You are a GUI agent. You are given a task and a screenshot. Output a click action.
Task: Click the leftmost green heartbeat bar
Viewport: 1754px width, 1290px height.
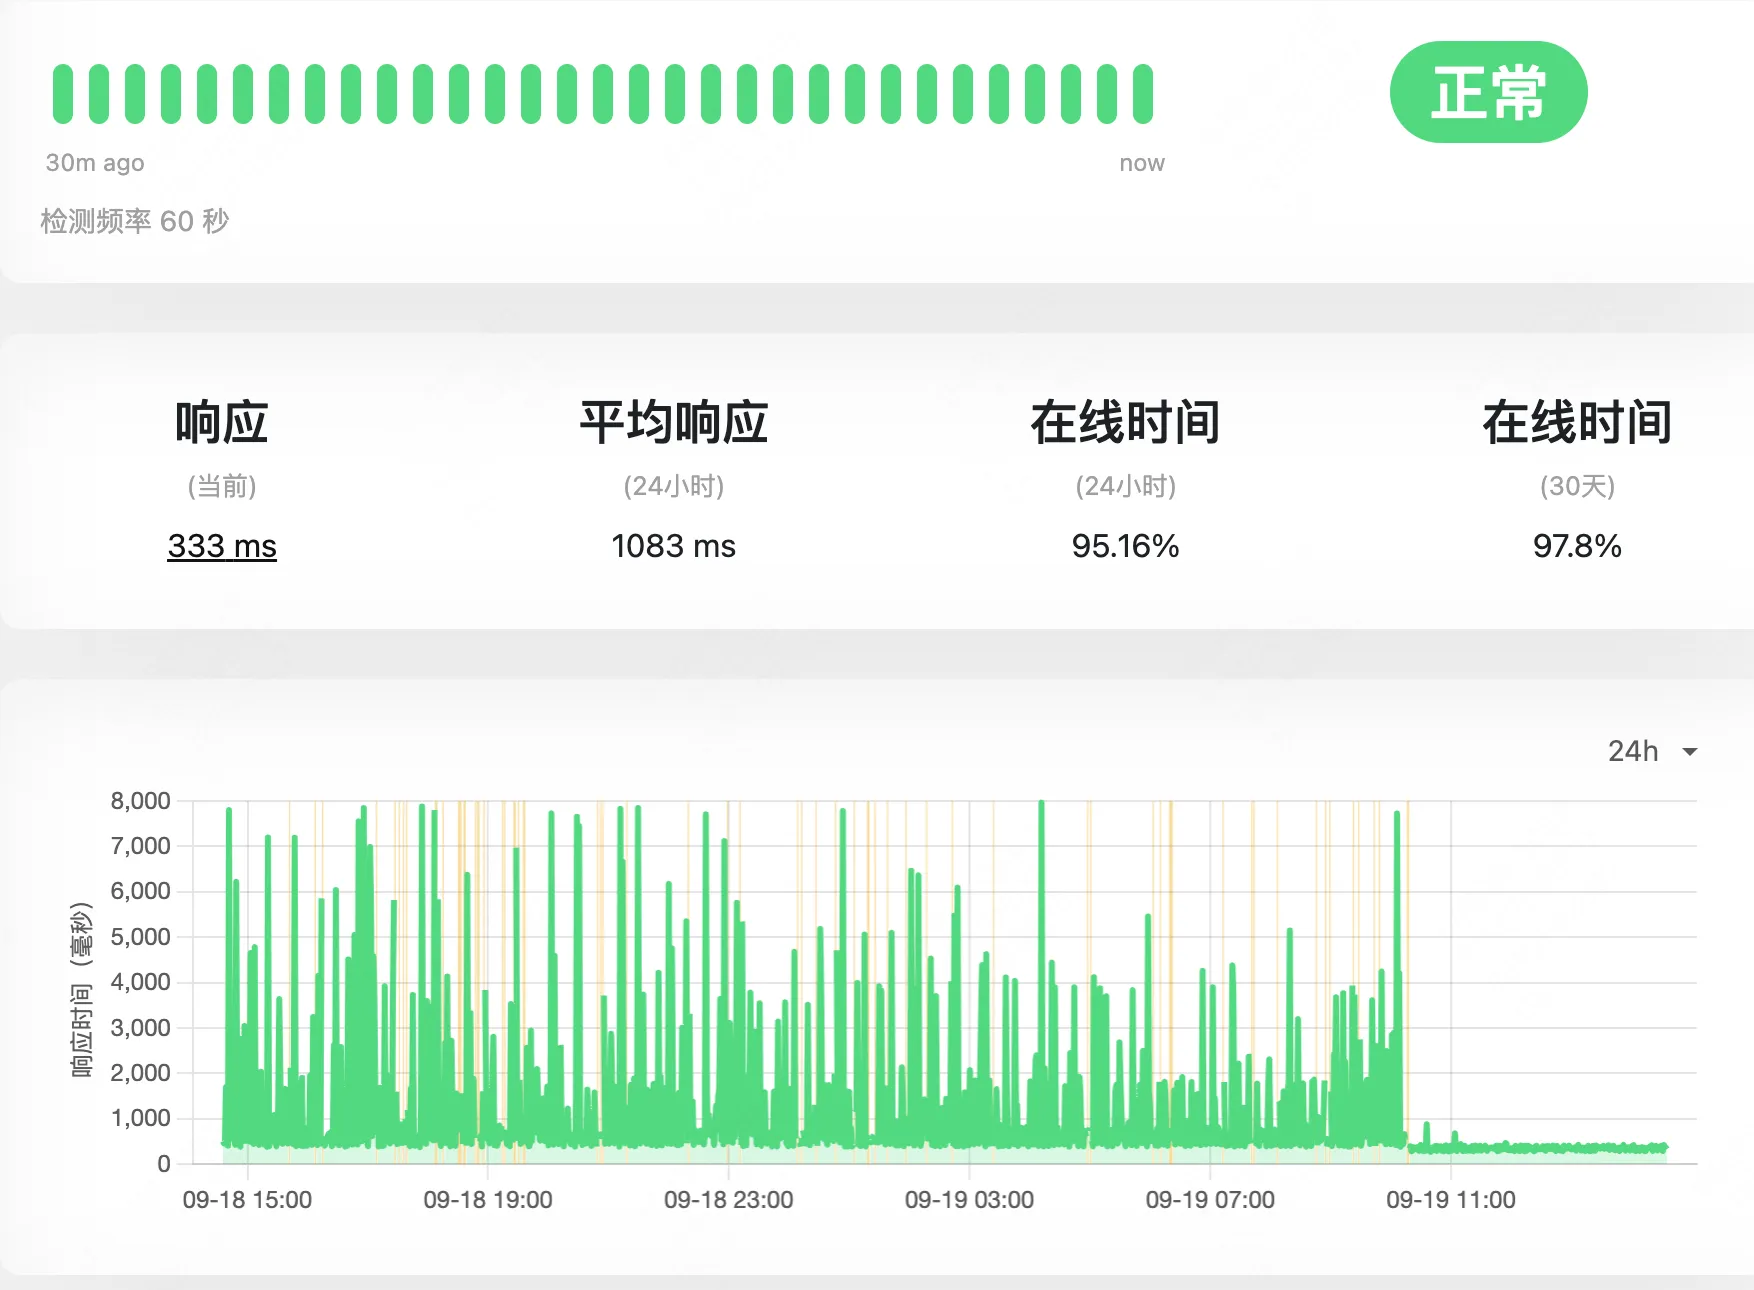[63, 94]
